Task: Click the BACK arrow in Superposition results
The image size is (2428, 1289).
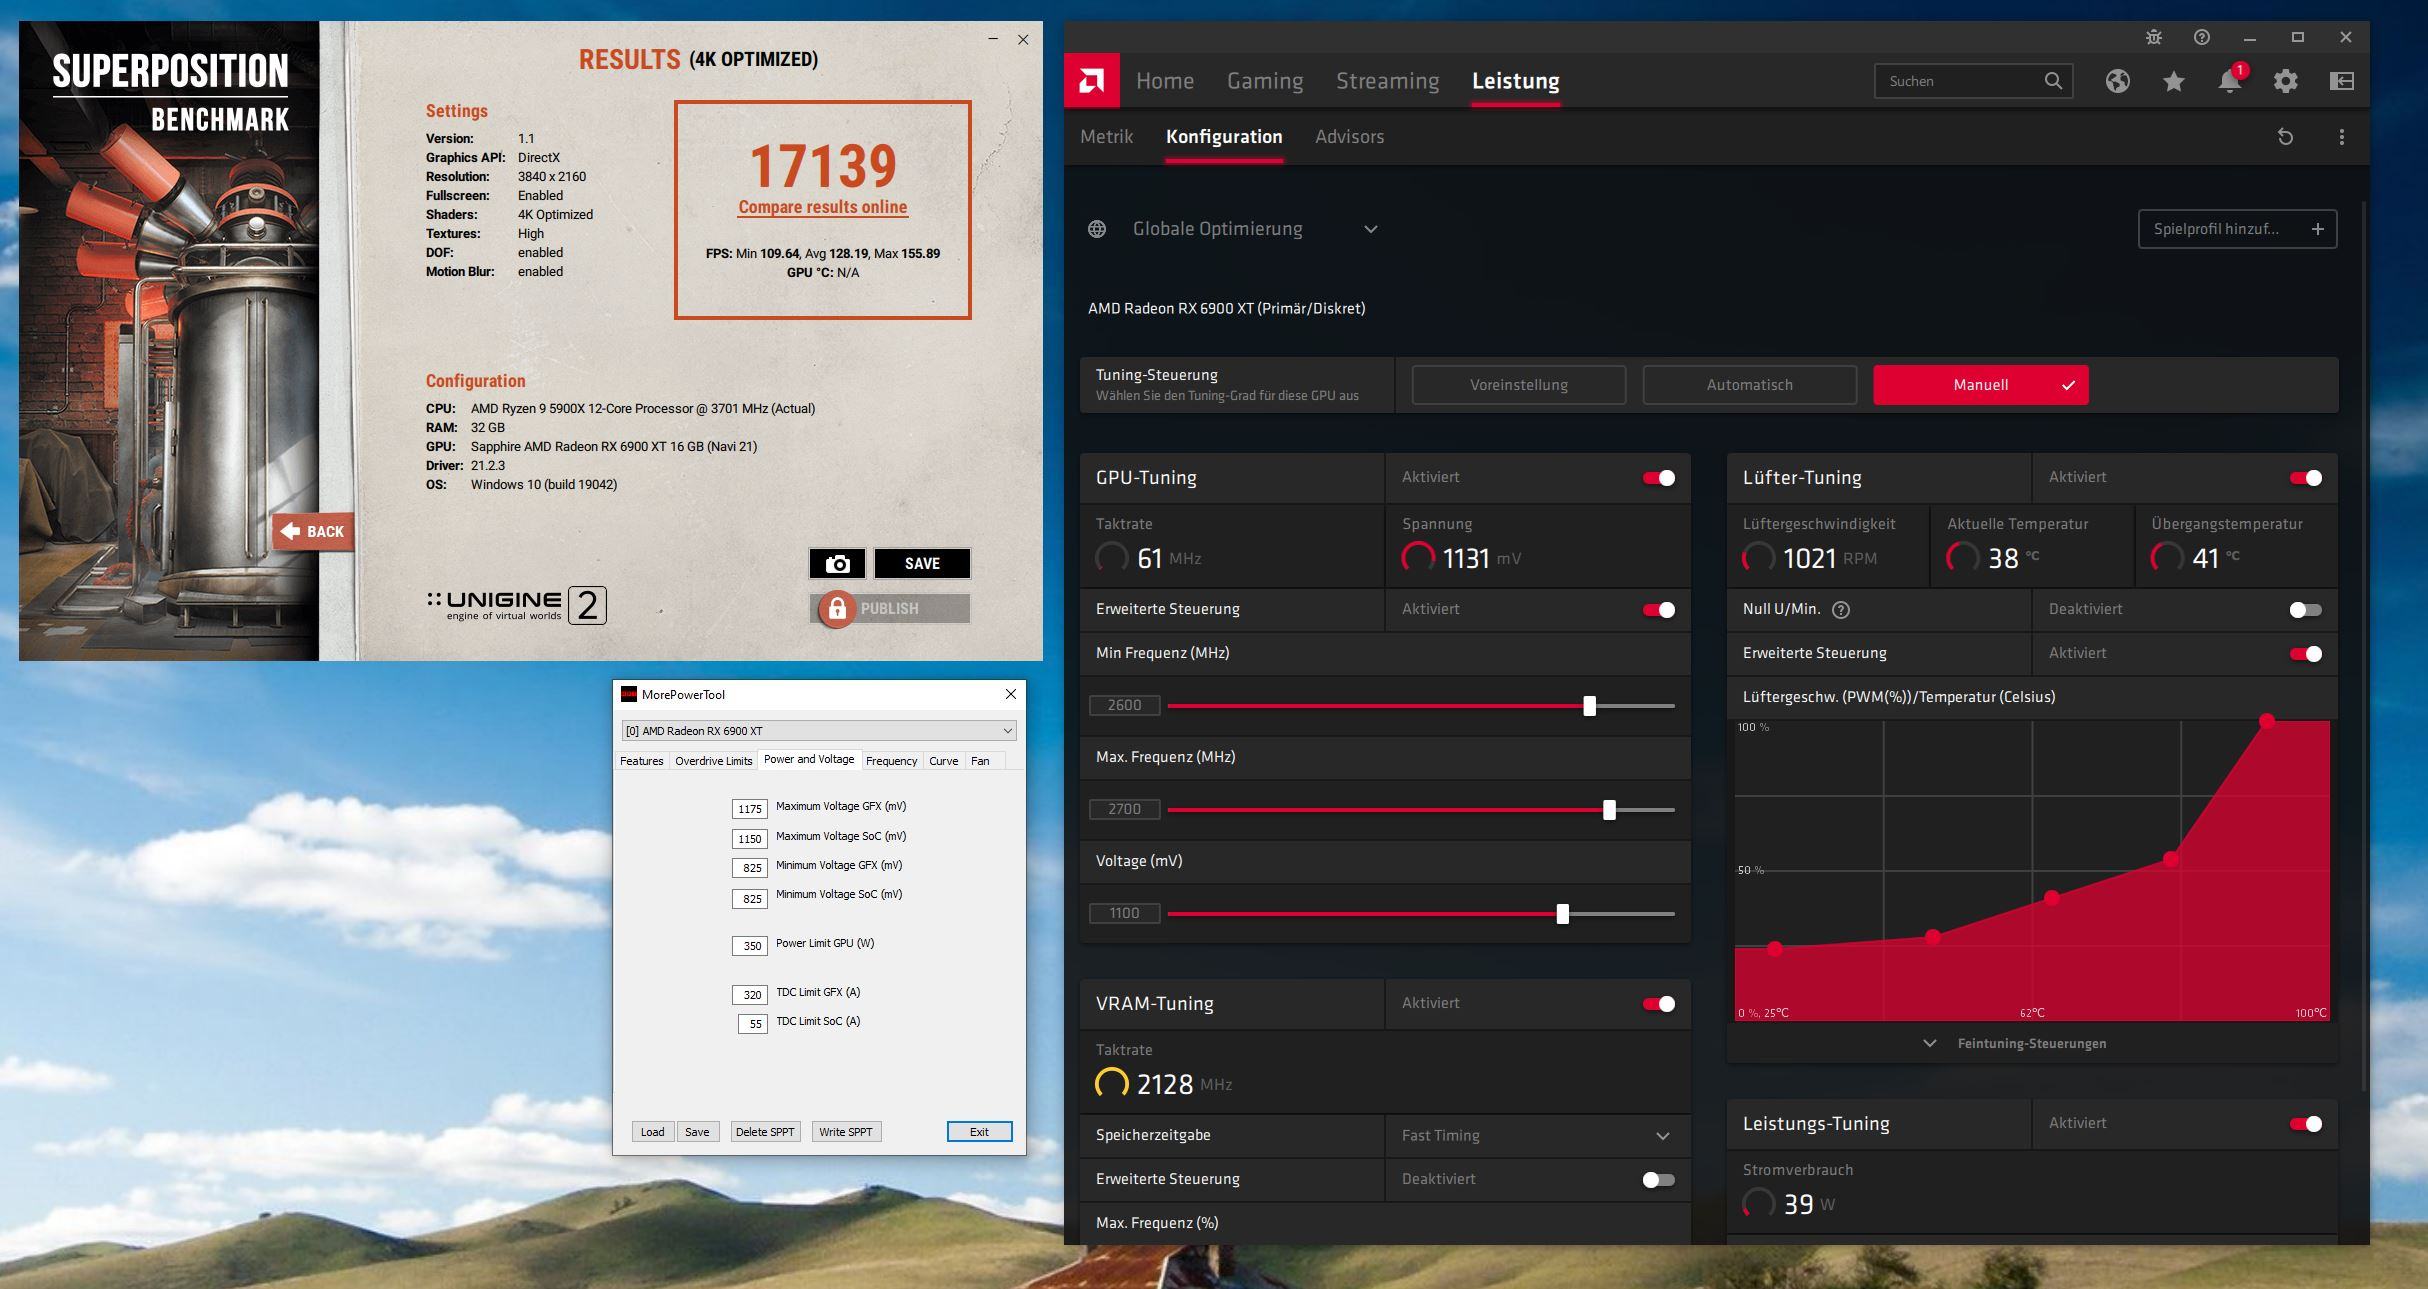Action: [313, 531]
